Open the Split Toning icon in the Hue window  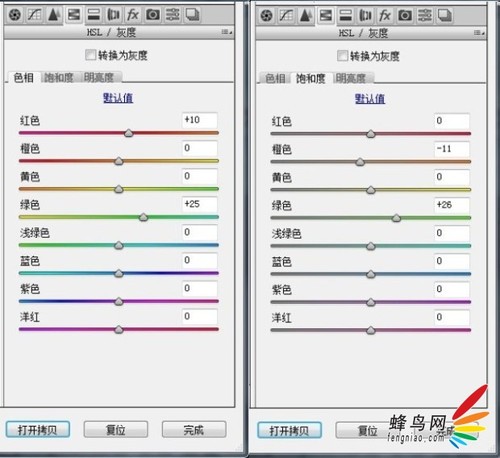[x=94, y=15]
